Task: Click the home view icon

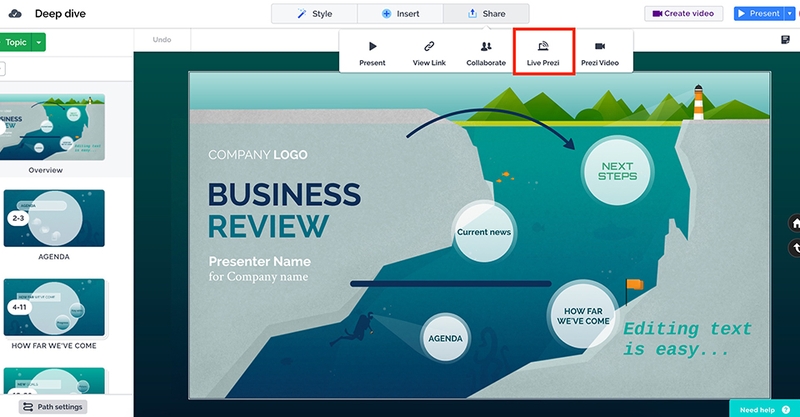Action: point(795,224)
